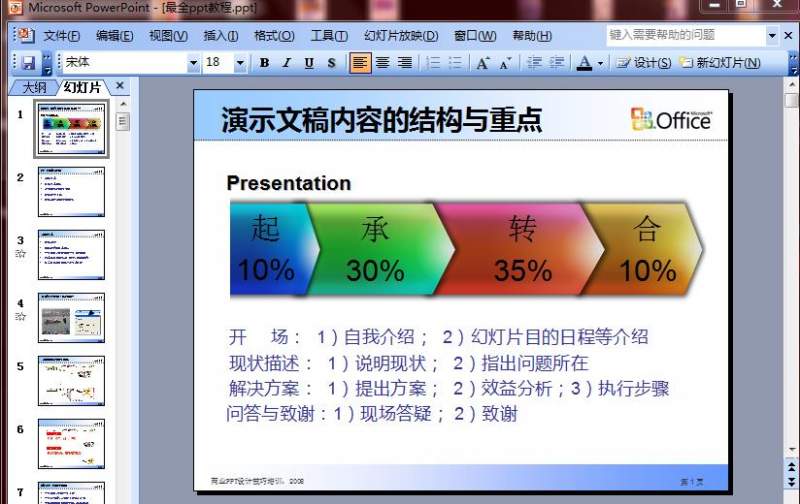
Task: Toggle Underline formatting
Action: (309, 63)
